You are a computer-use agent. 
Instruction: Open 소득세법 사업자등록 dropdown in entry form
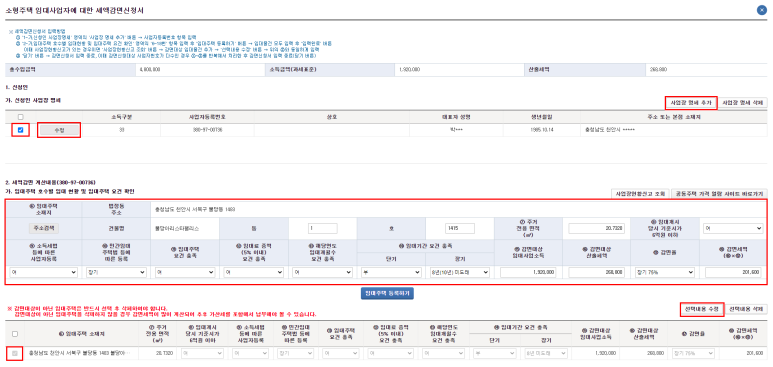click(43, 272)
